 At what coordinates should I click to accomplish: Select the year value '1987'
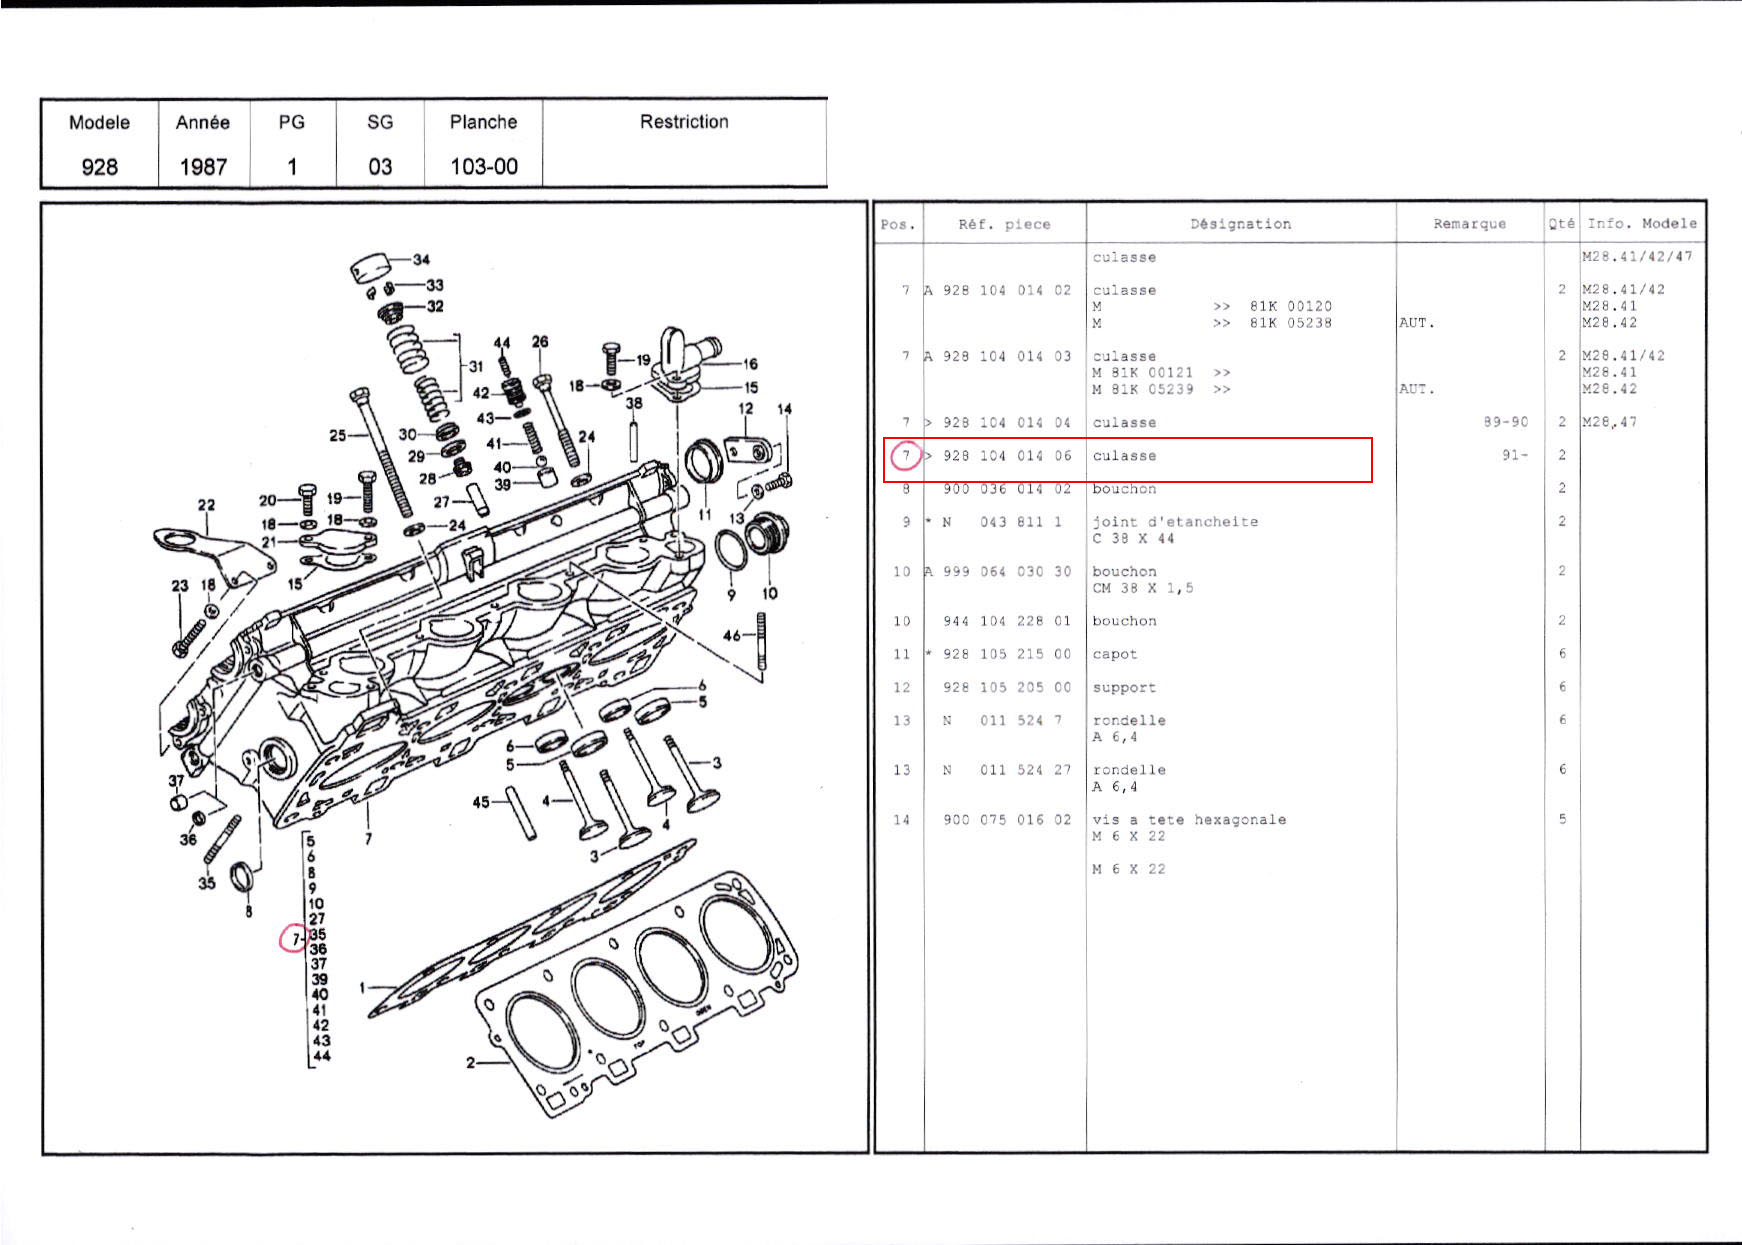[x=203, y=166]
